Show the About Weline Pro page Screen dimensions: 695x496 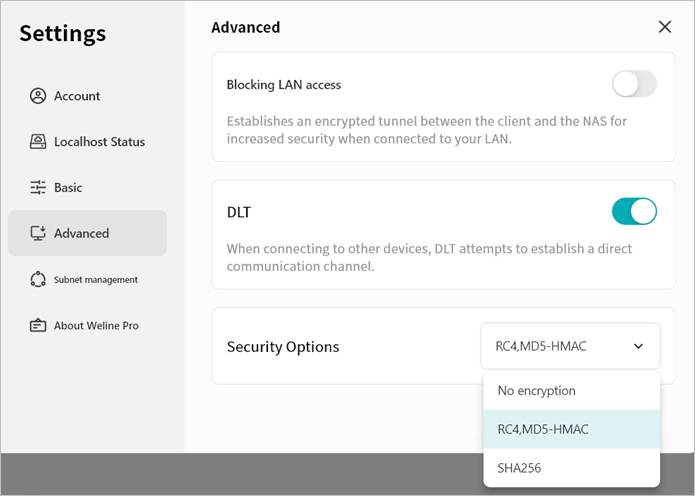click(97, 325)
